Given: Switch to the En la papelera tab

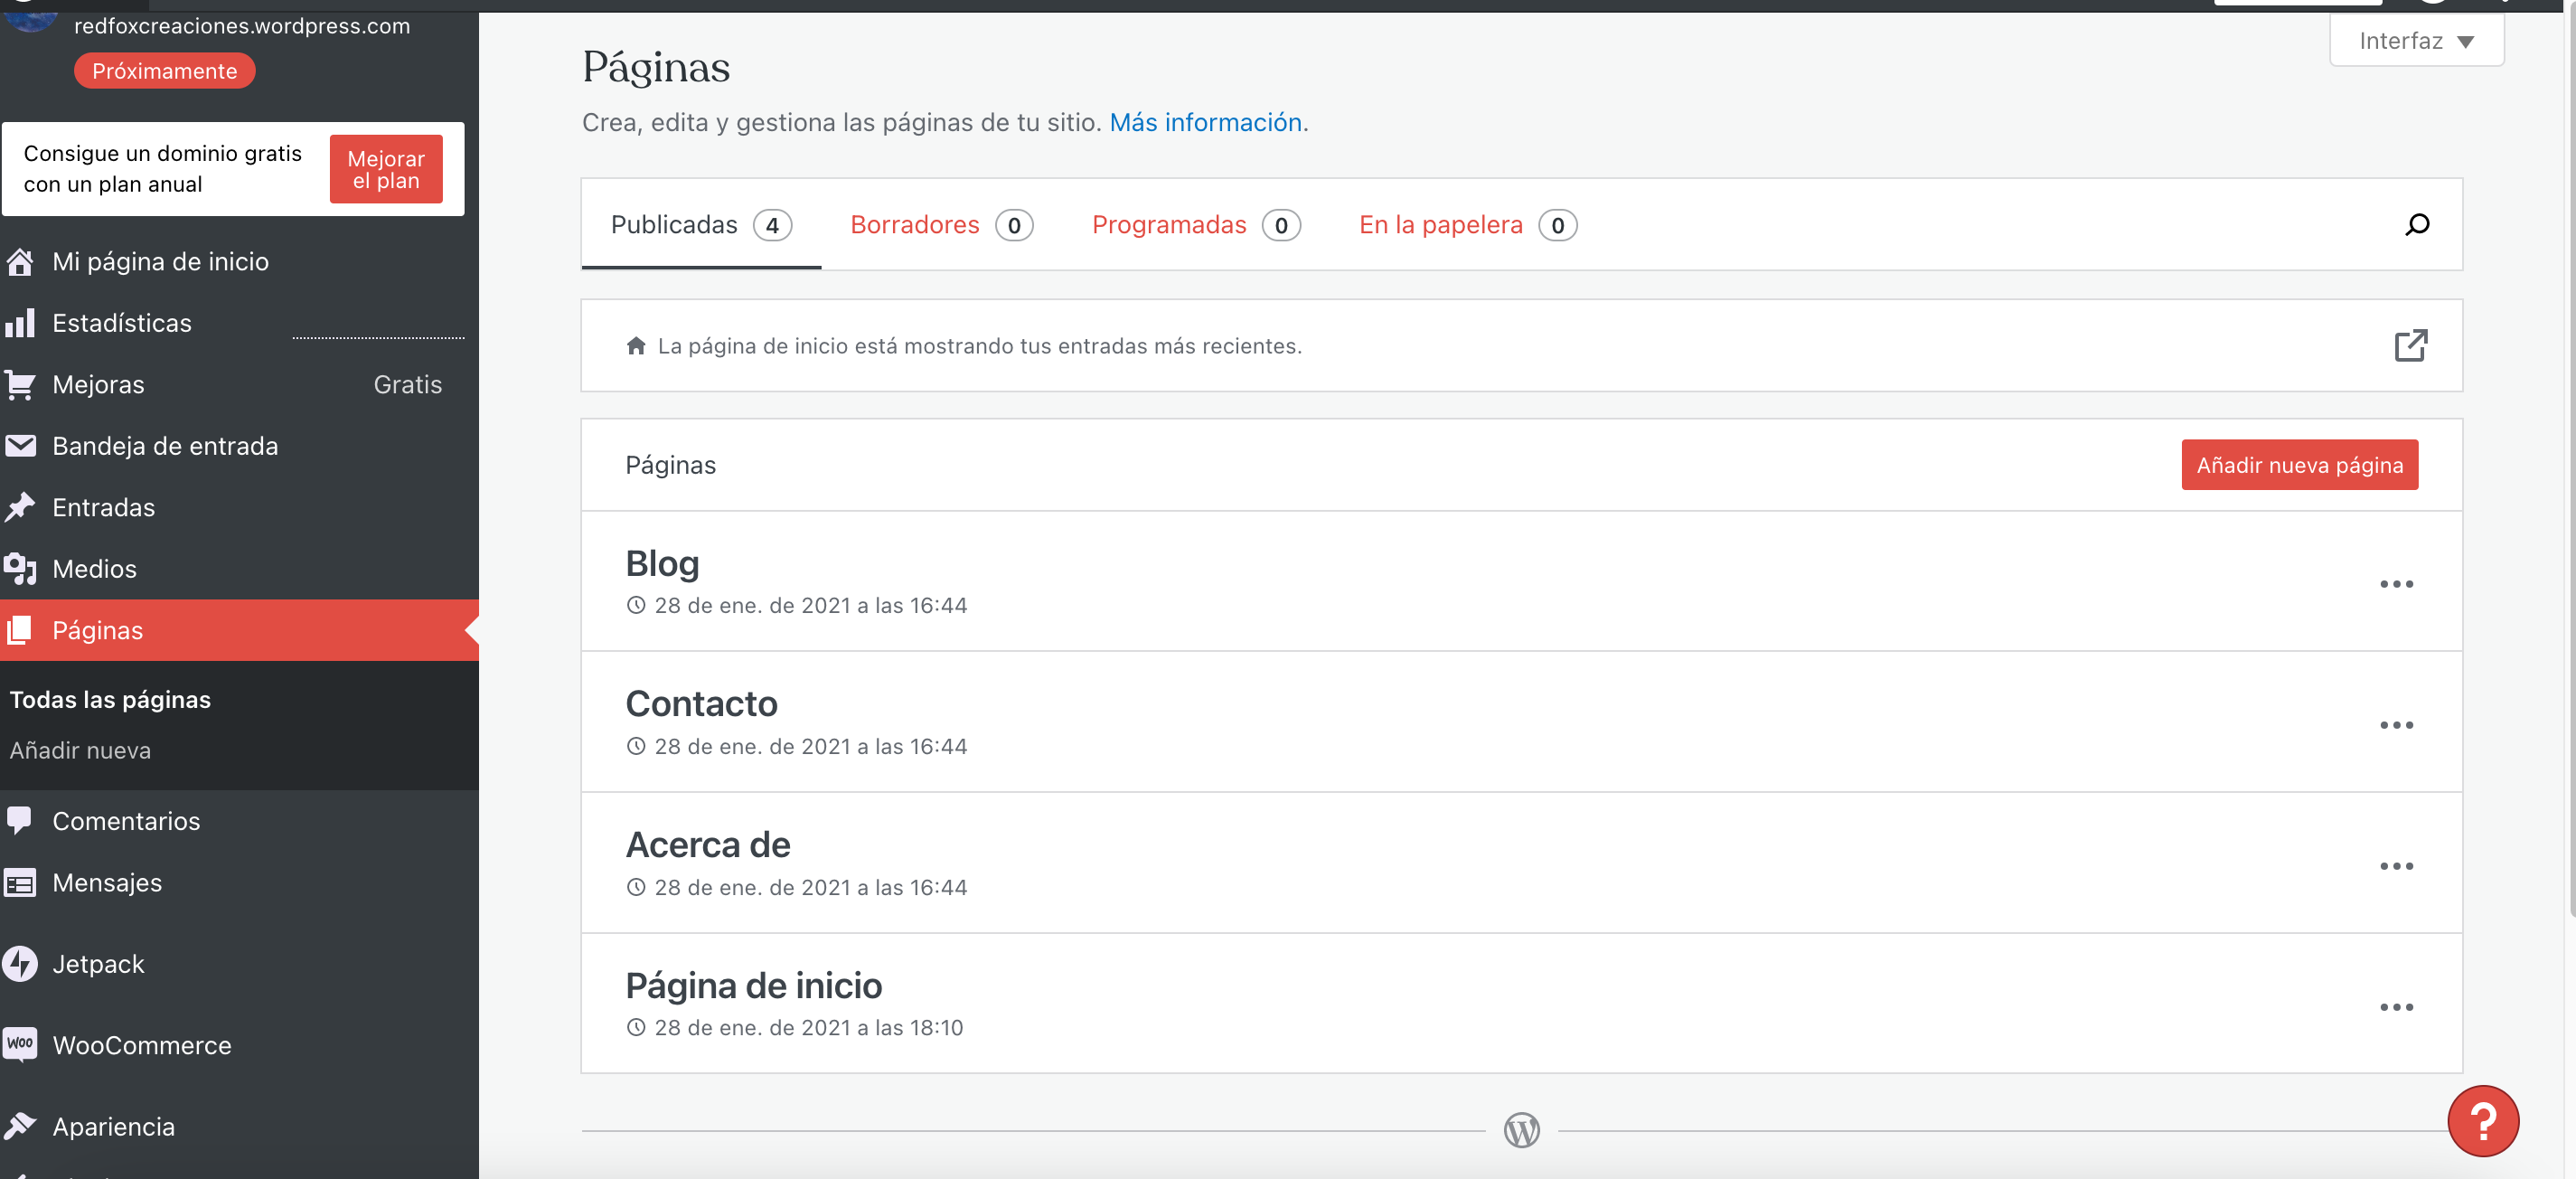Looking at the screenshot, I should click(x=1468, y=225).
